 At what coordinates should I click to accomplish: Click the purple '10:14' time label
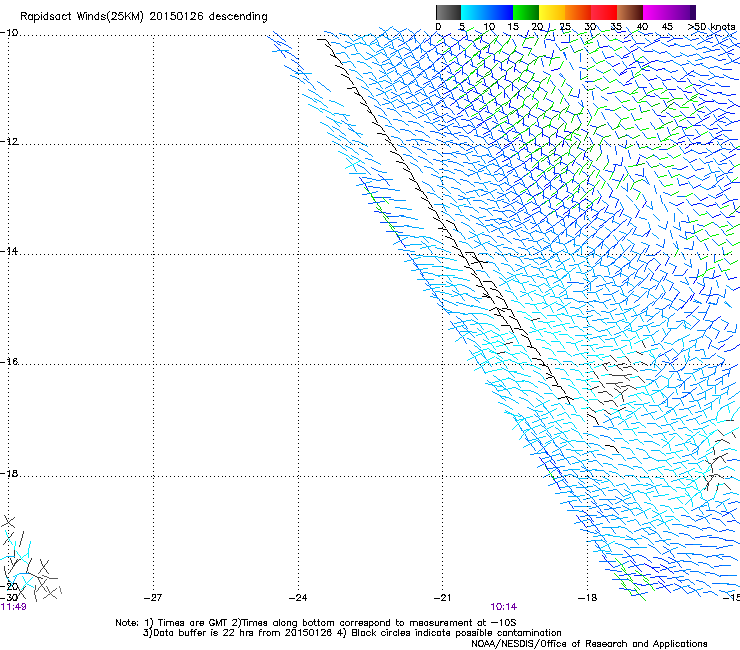503,607
